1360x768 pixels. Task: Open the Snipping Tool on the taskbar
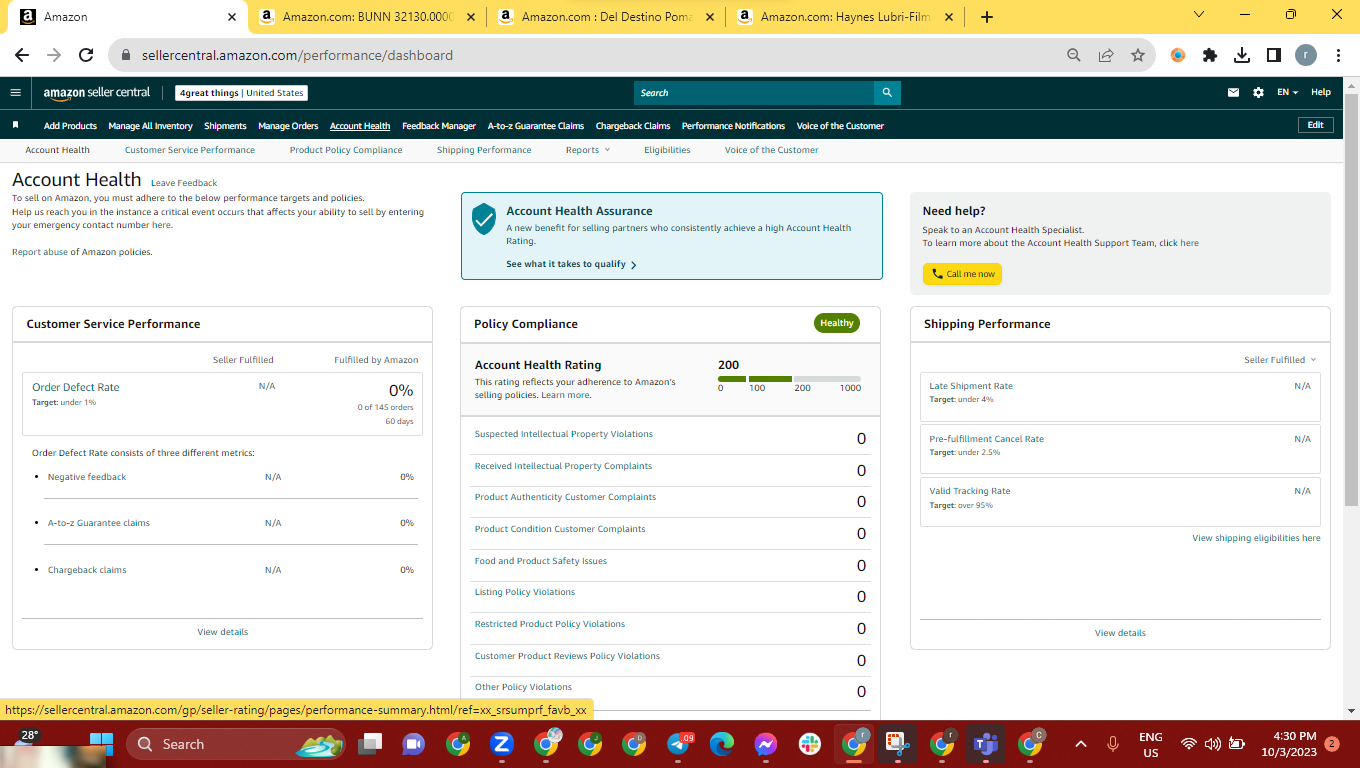point(898,744)
